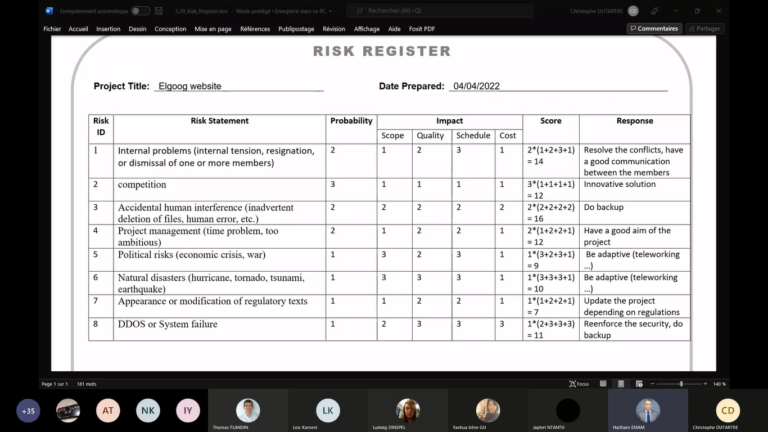Select the Ludwig DINSPEL participant tile
Screen dimensions: 768x432
408,410
